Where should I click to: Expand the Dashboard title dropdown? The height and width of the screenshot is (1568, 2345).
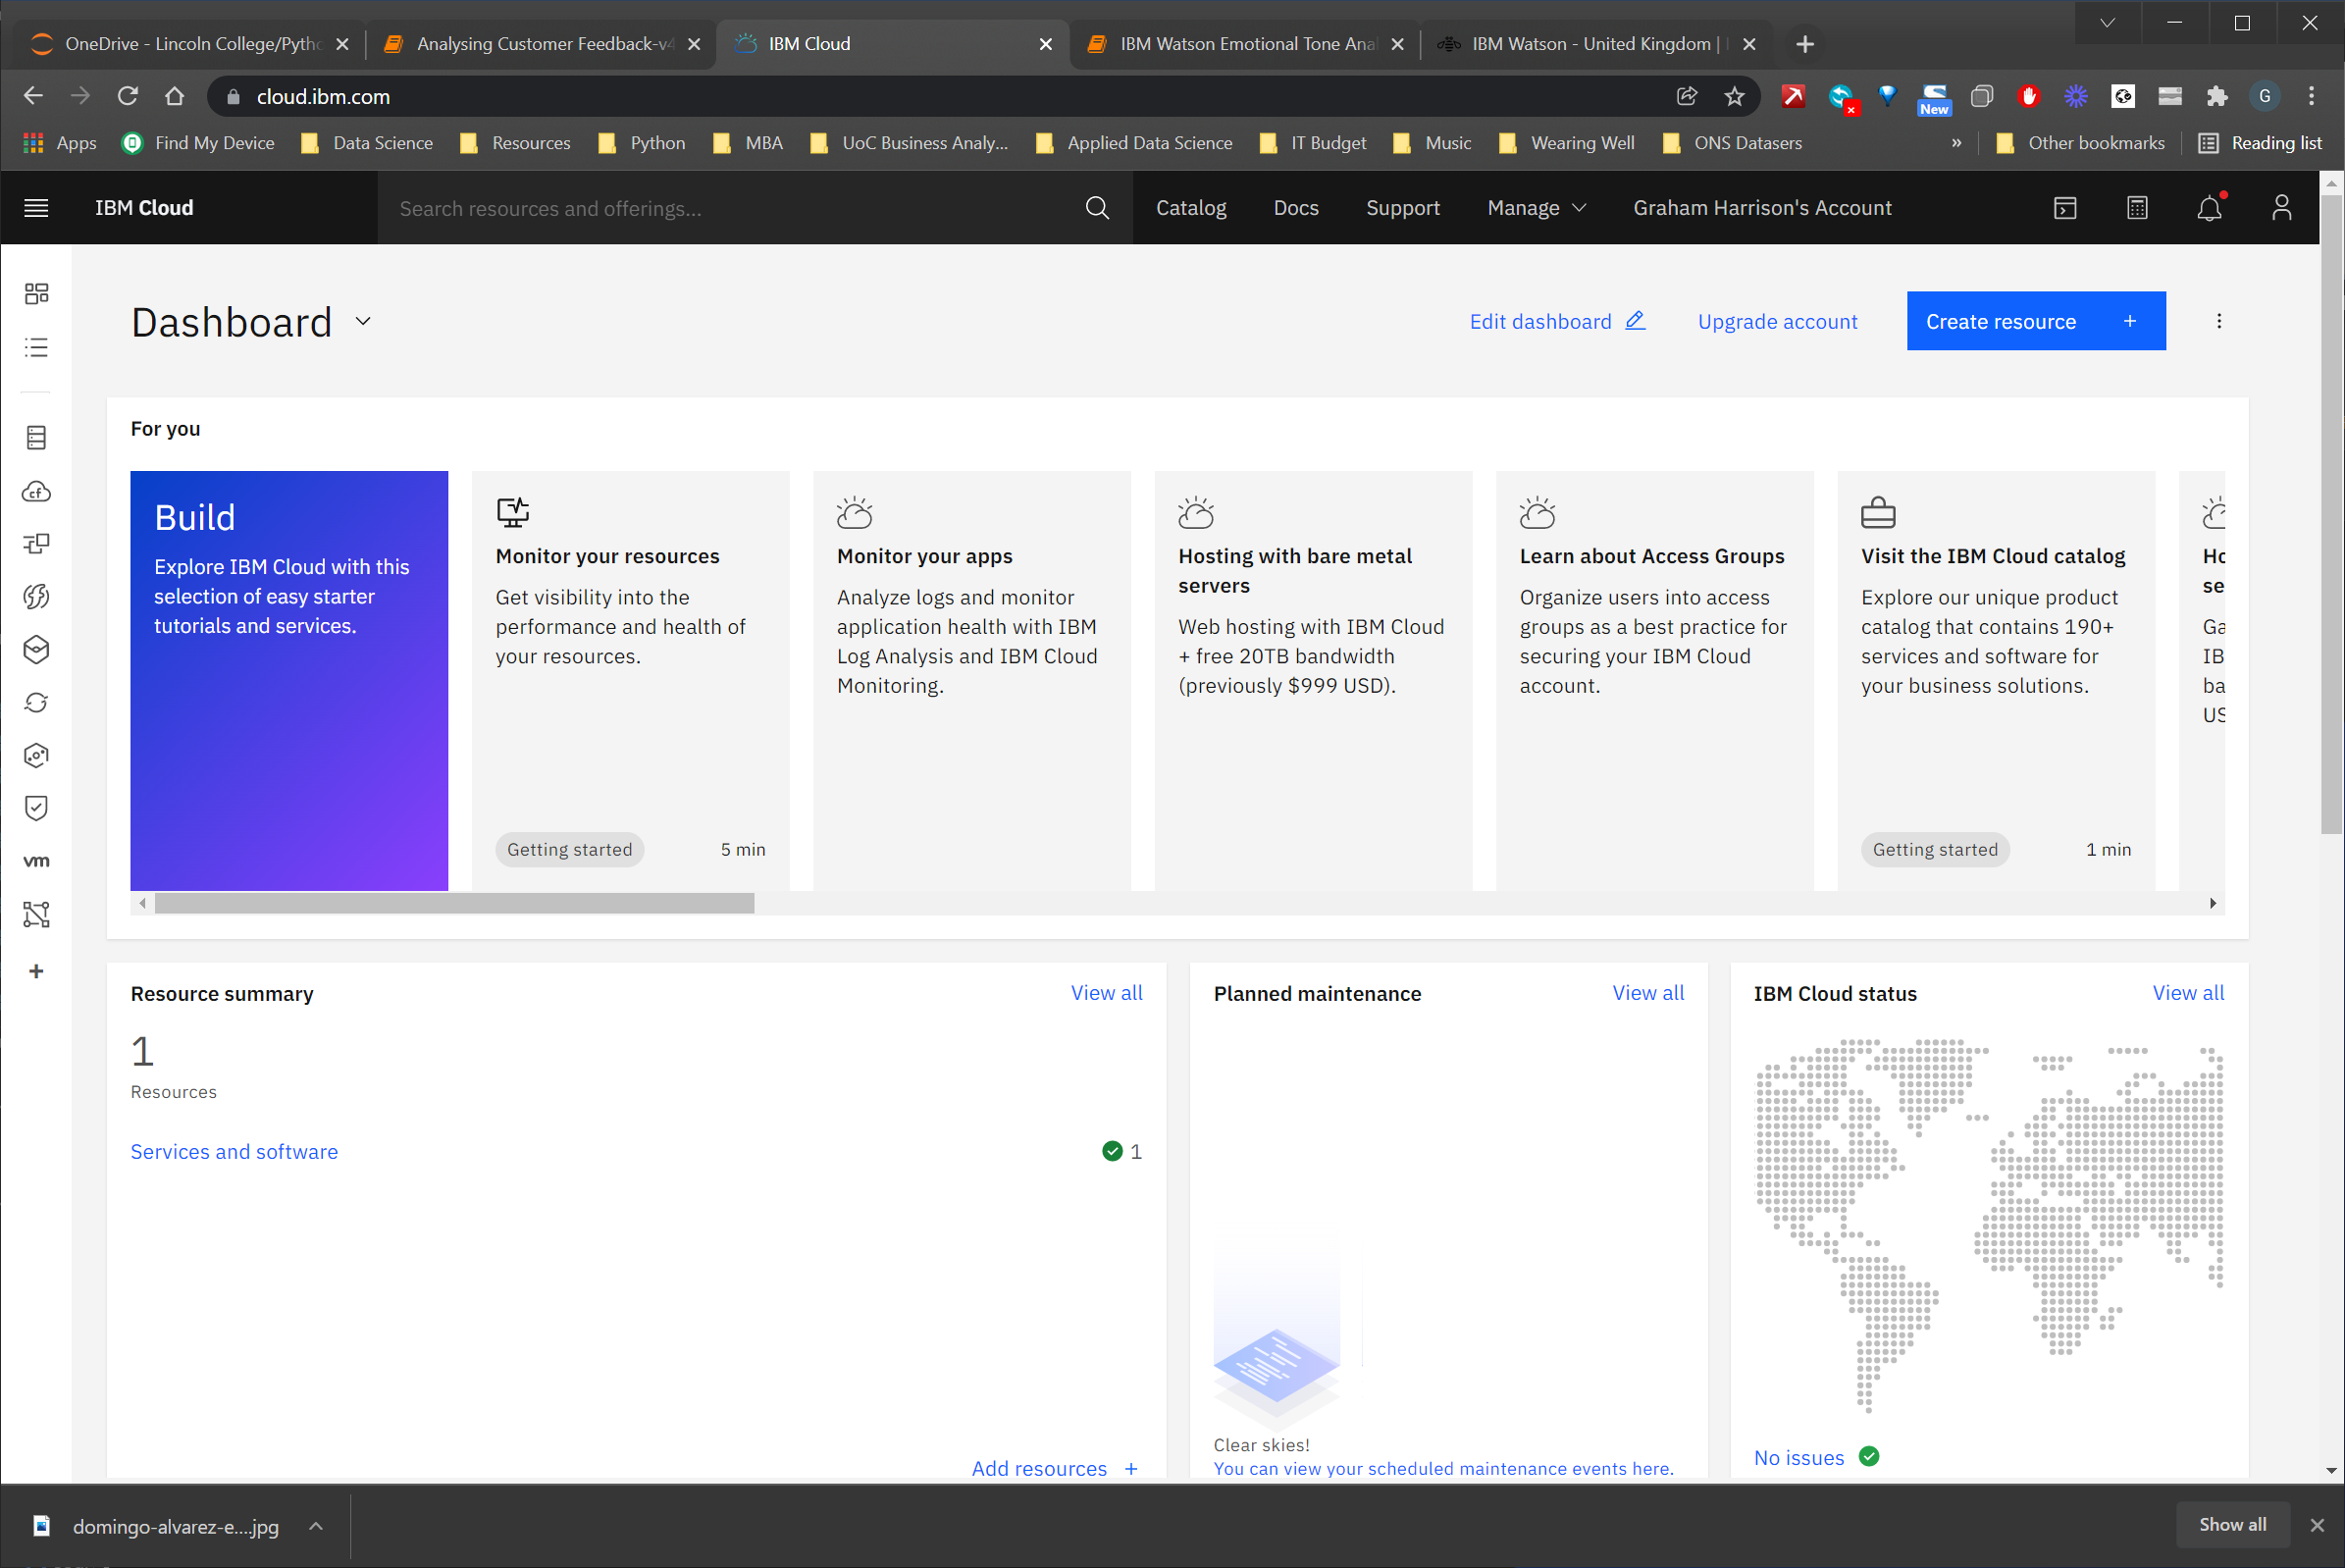[363, 321]
